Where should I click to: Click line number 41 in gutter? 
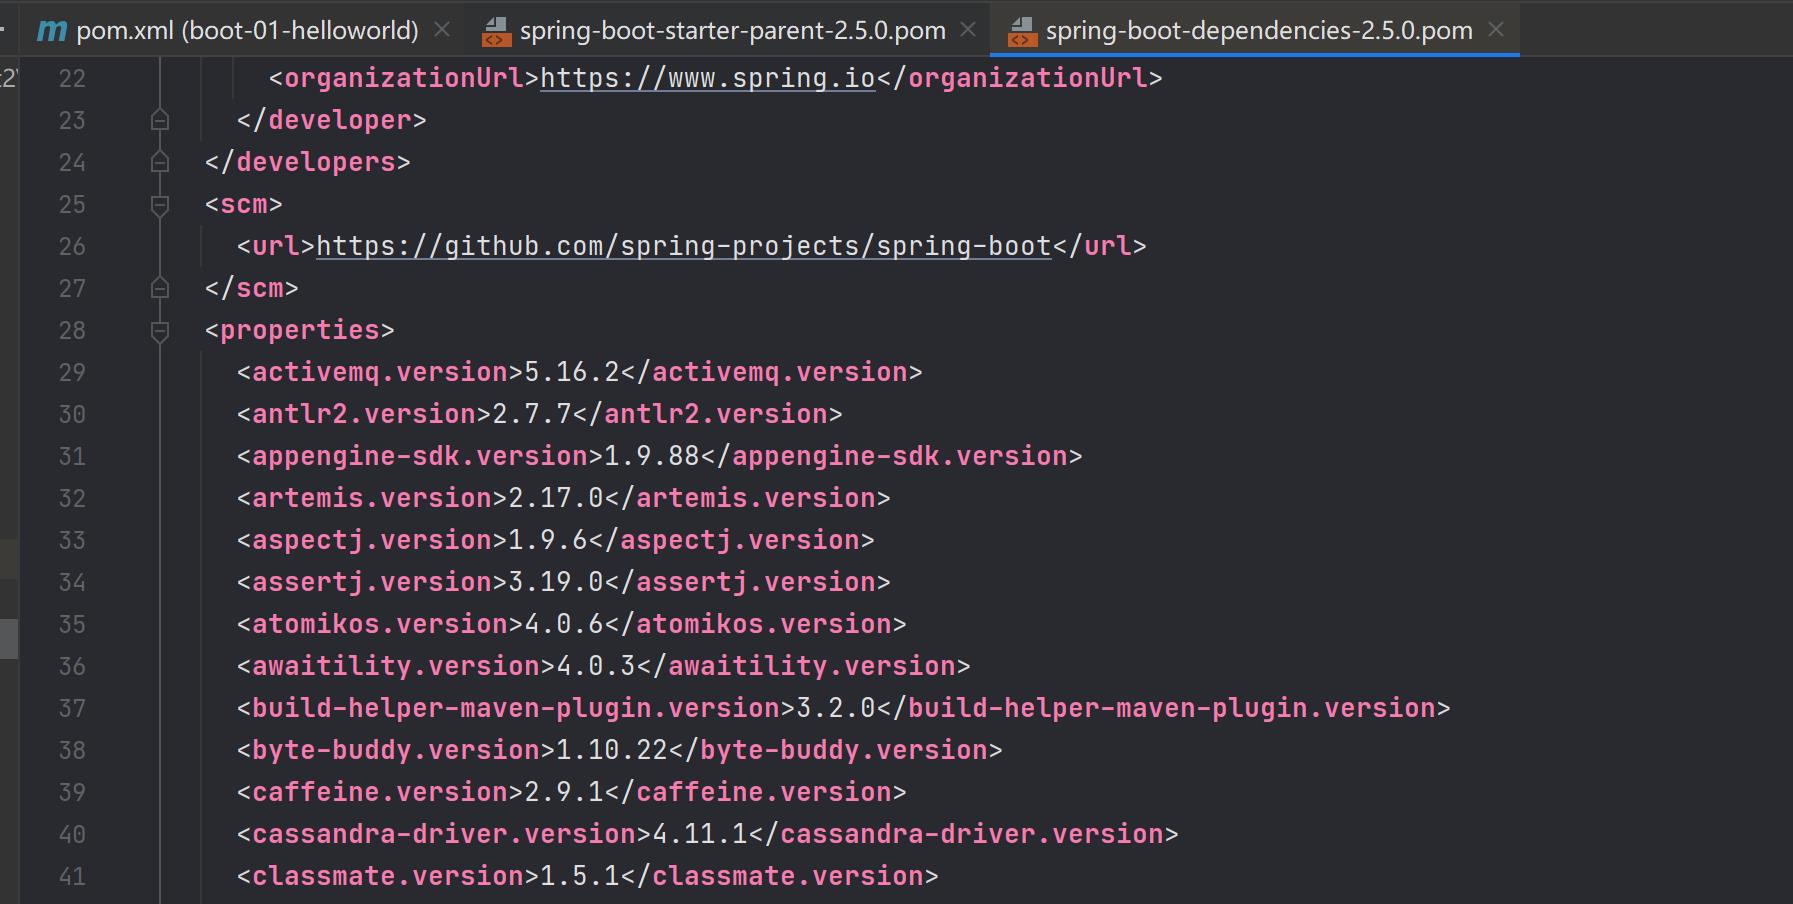click(72, 876)
